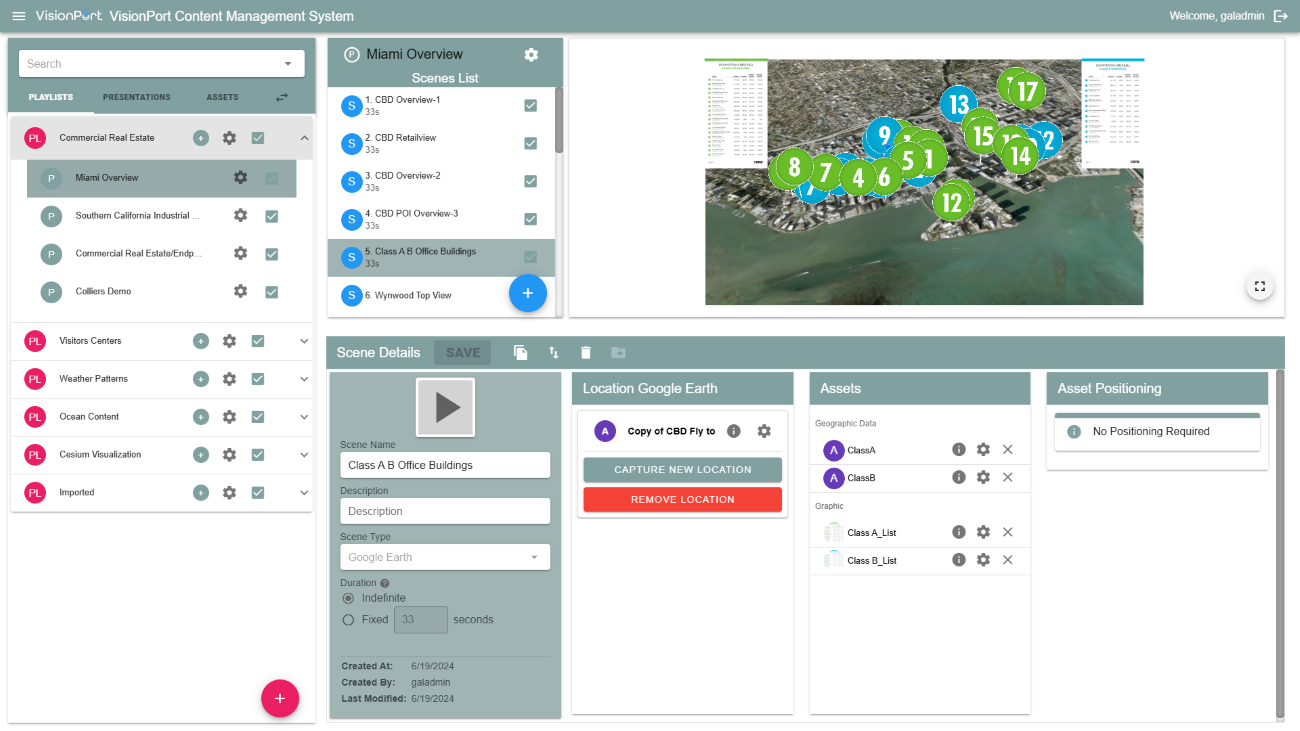1300x731 pixels.
Task: Switch to the Assets tab
Action: pyautogui.click(x=222, y=97)
